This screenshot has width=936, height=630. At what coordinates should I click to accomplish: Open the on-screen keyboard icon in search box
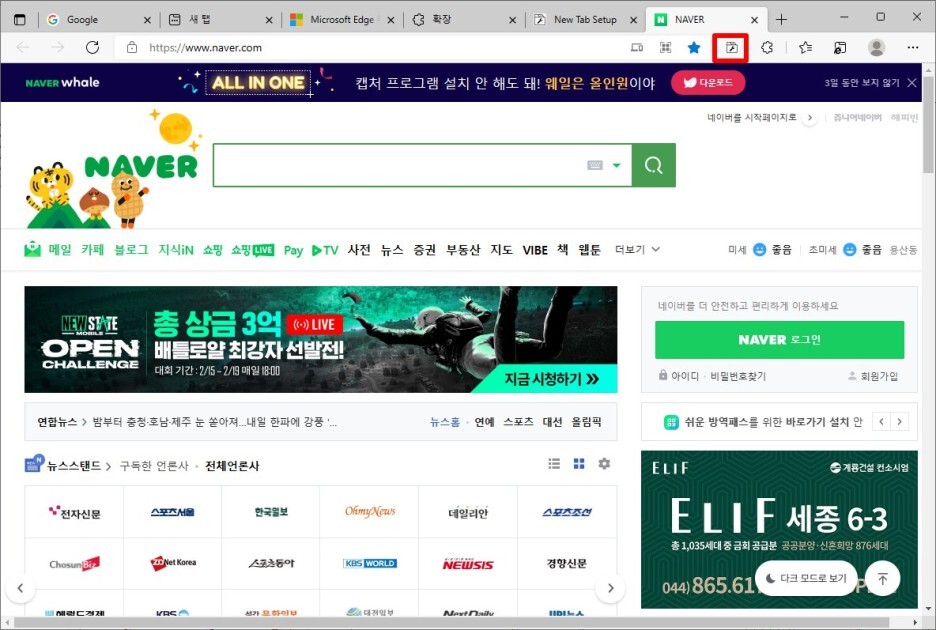(595, 165)
